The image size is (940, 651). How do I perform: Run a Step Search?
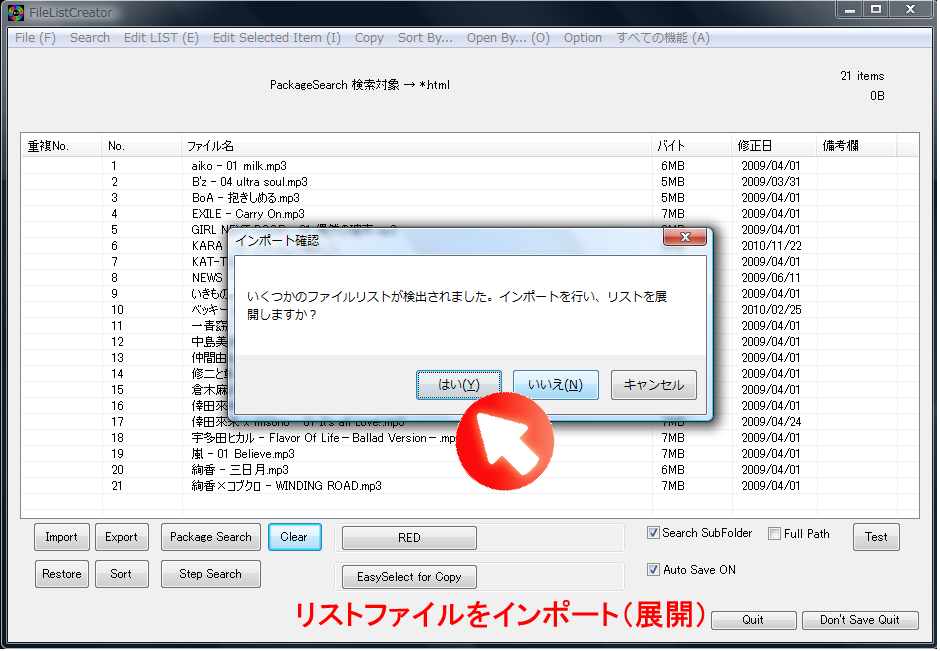pos(210,573)
